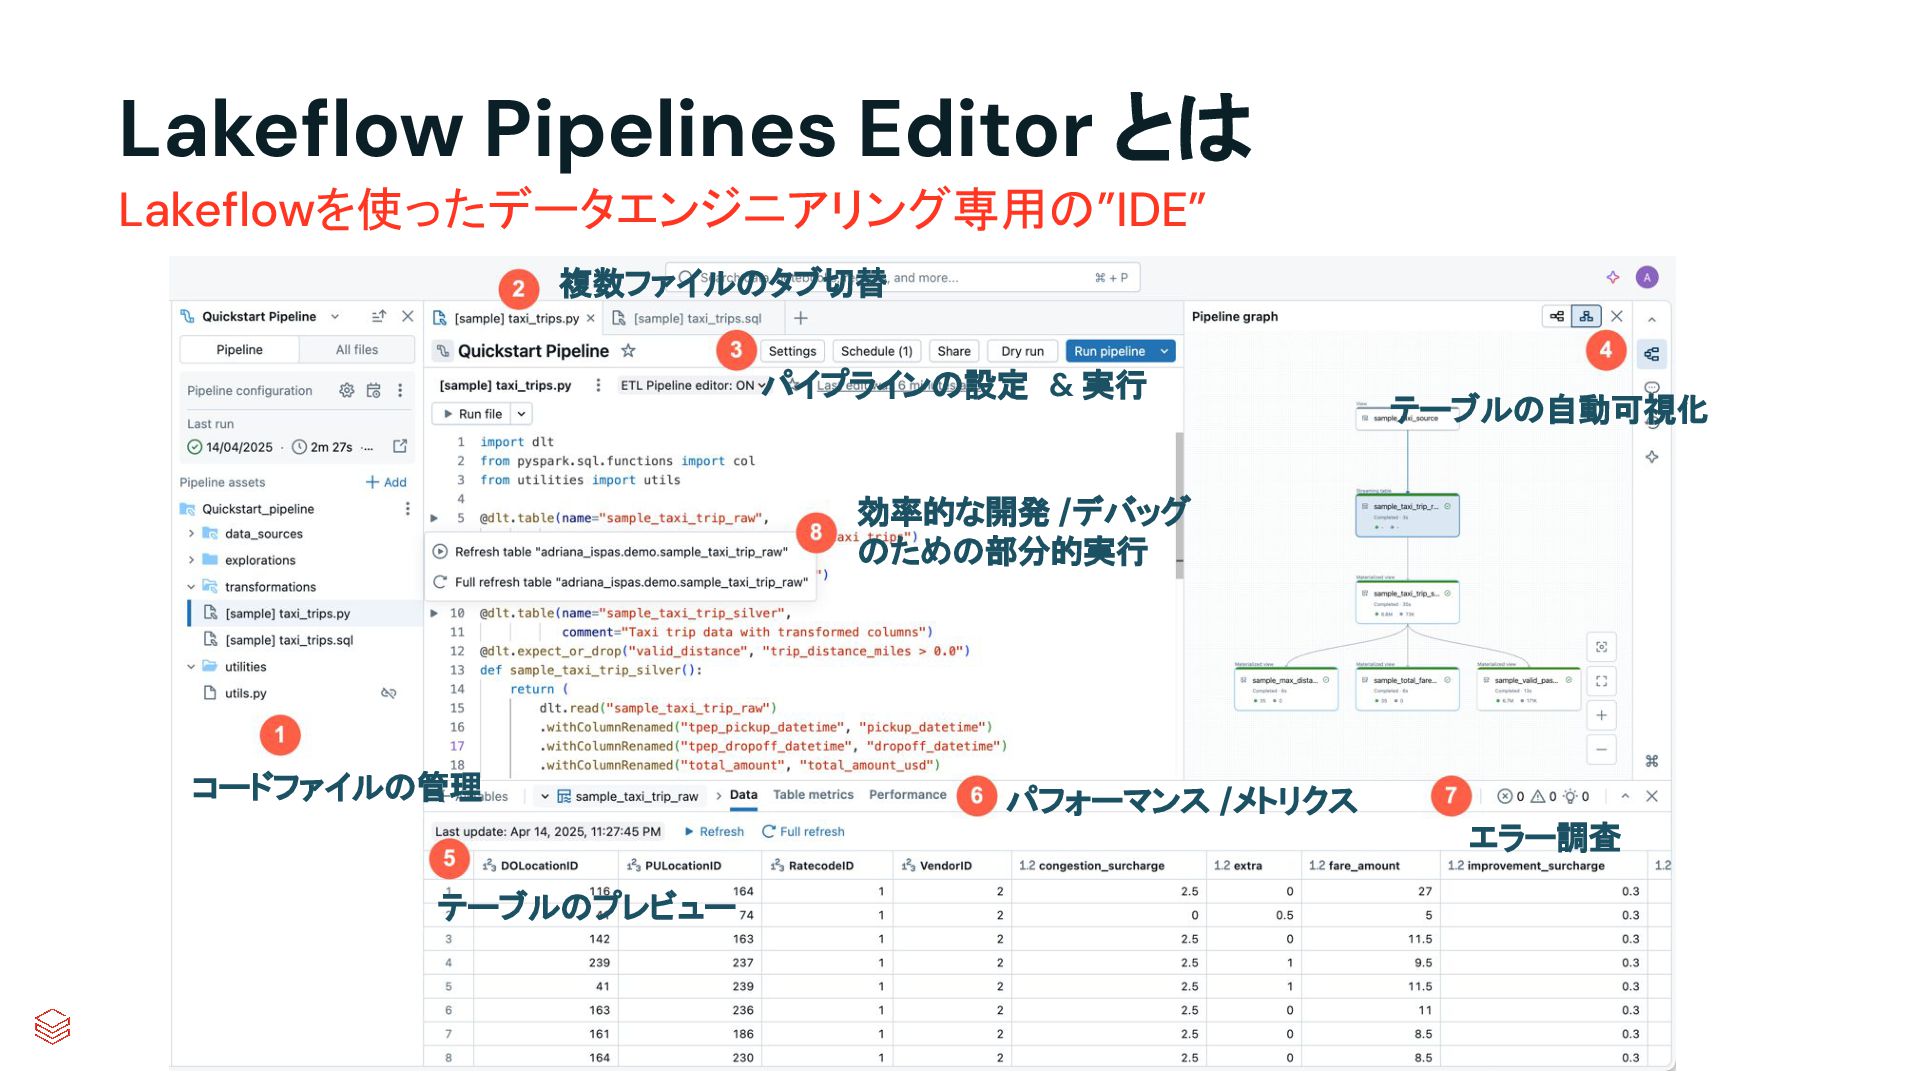Image resolution: width=1918 pixels, height=1080 pixels.
Task: Click focus-on-selection button in graph controls
Action: point(1601,647)
